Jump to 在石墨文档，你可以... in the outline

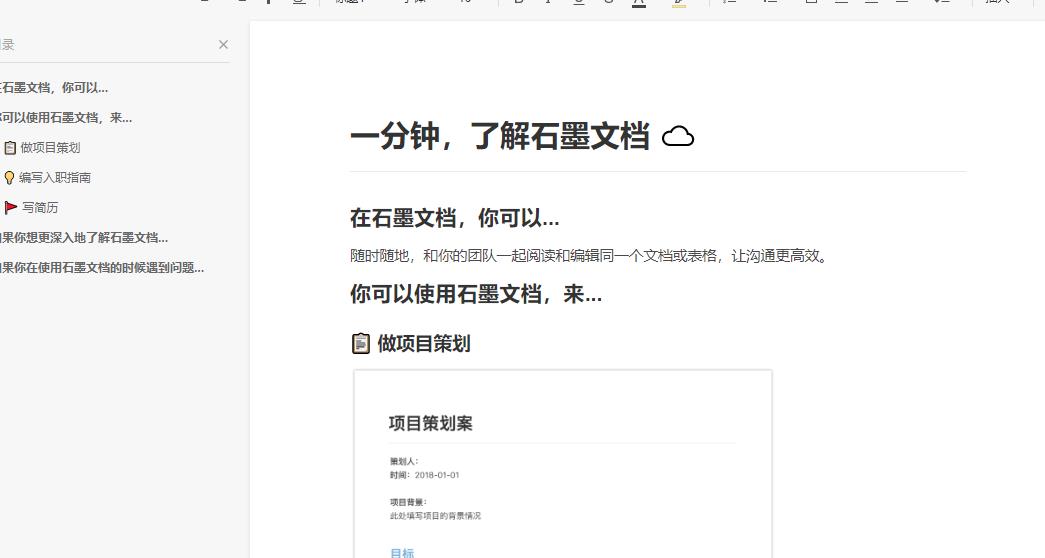point(55,88)
